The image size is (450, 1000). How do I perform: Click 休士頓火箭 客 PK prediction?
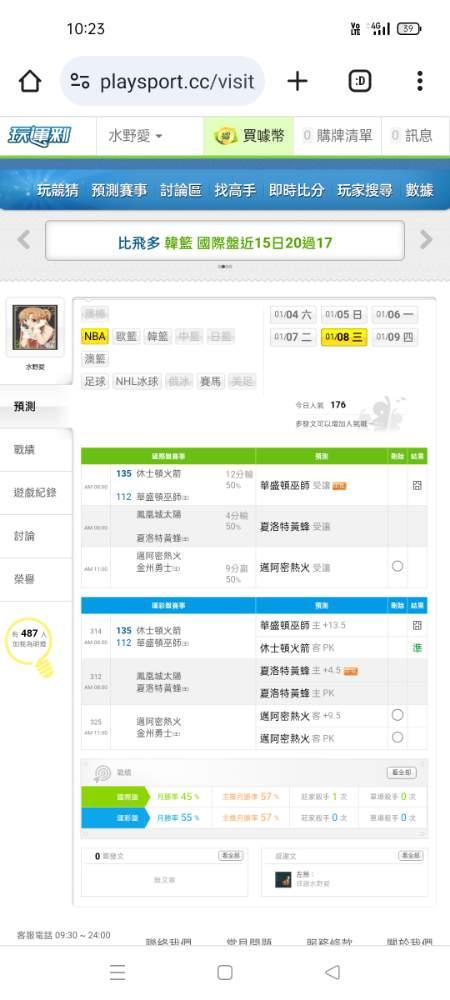coord(296,647)
